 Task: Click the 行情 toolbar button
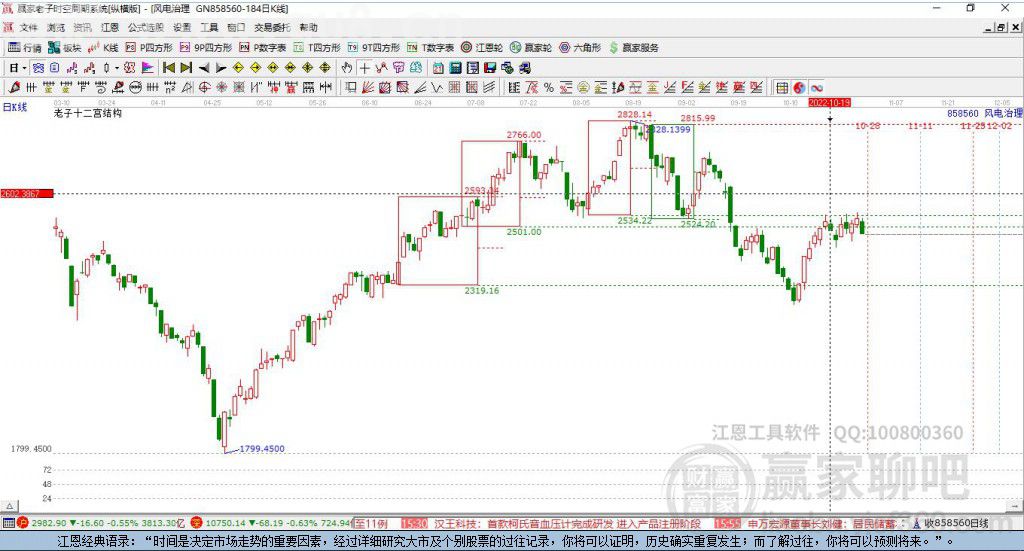point(25,48)
